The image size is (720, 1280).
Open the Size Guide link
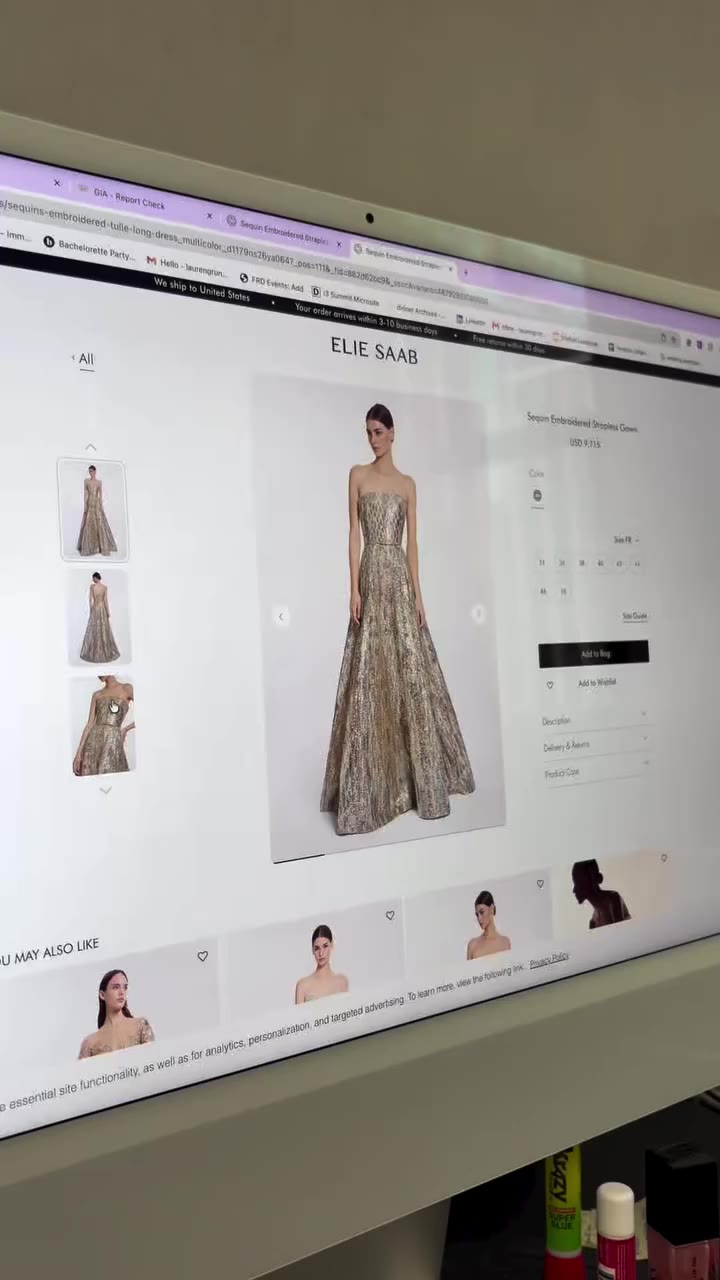coord(634,616)
